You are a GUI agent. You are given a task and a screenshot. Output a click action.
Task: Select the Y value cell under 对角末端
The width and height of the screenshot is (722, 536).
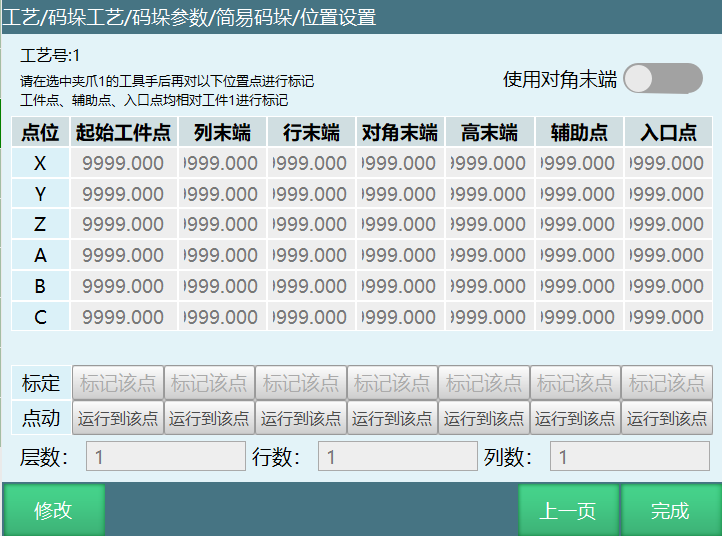400,194
